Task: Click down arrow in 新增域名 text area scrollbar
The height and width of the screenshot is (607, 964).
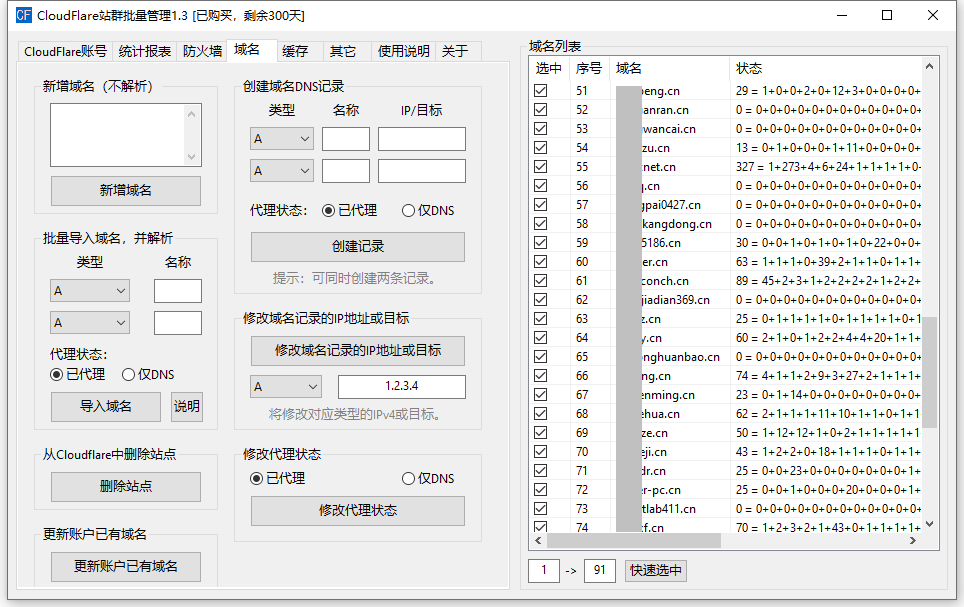Action: tap(192, 157)
